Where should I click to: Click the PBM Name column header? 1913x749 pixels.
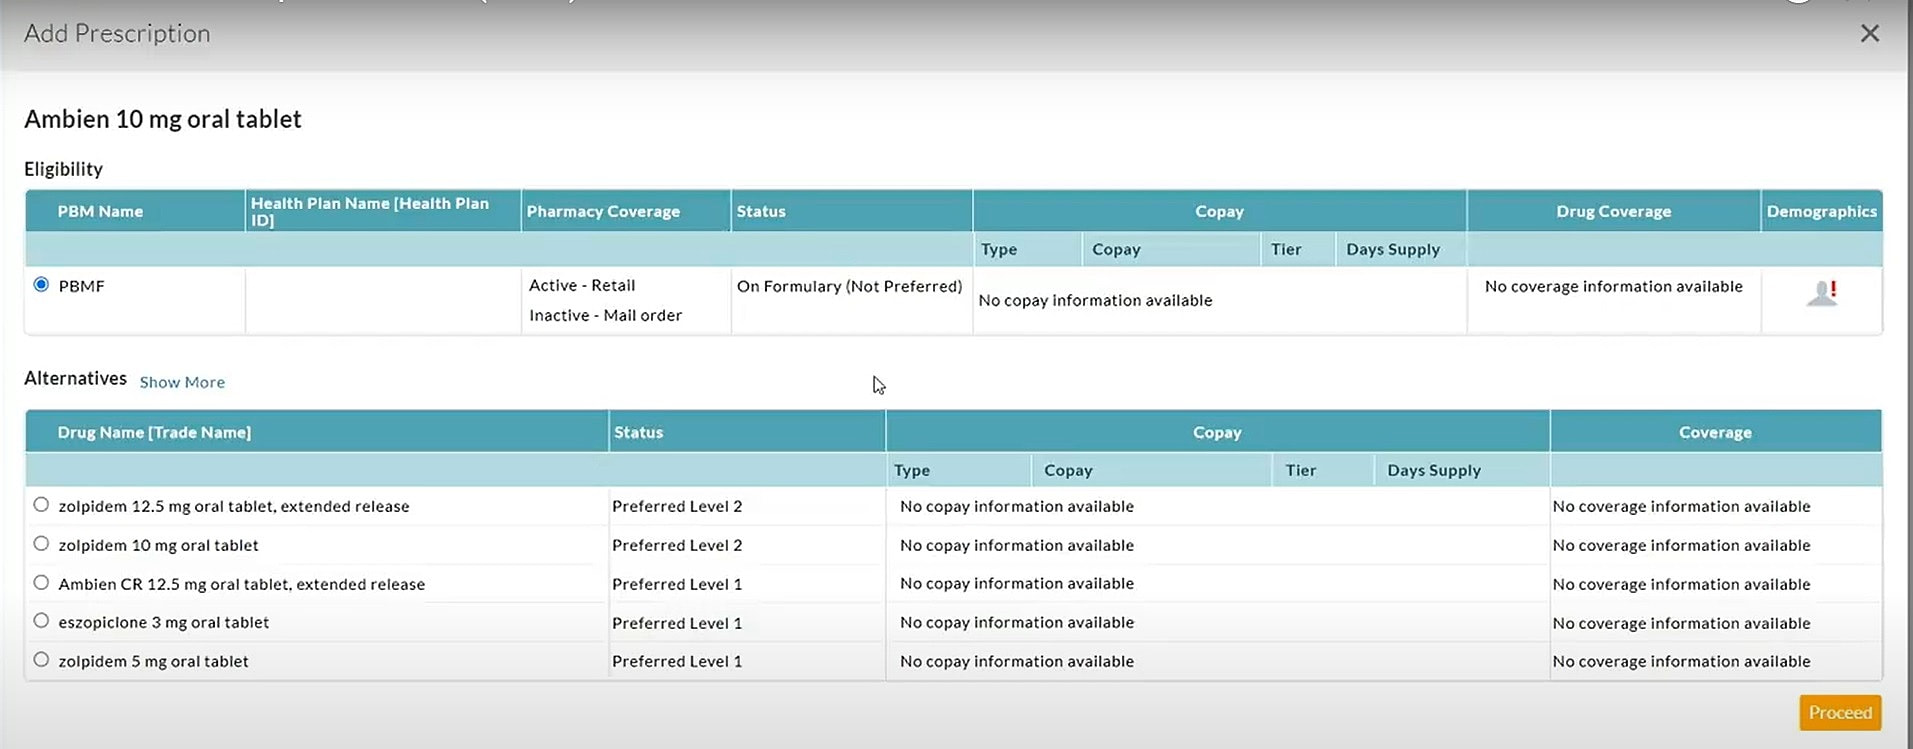pos(100,211)
